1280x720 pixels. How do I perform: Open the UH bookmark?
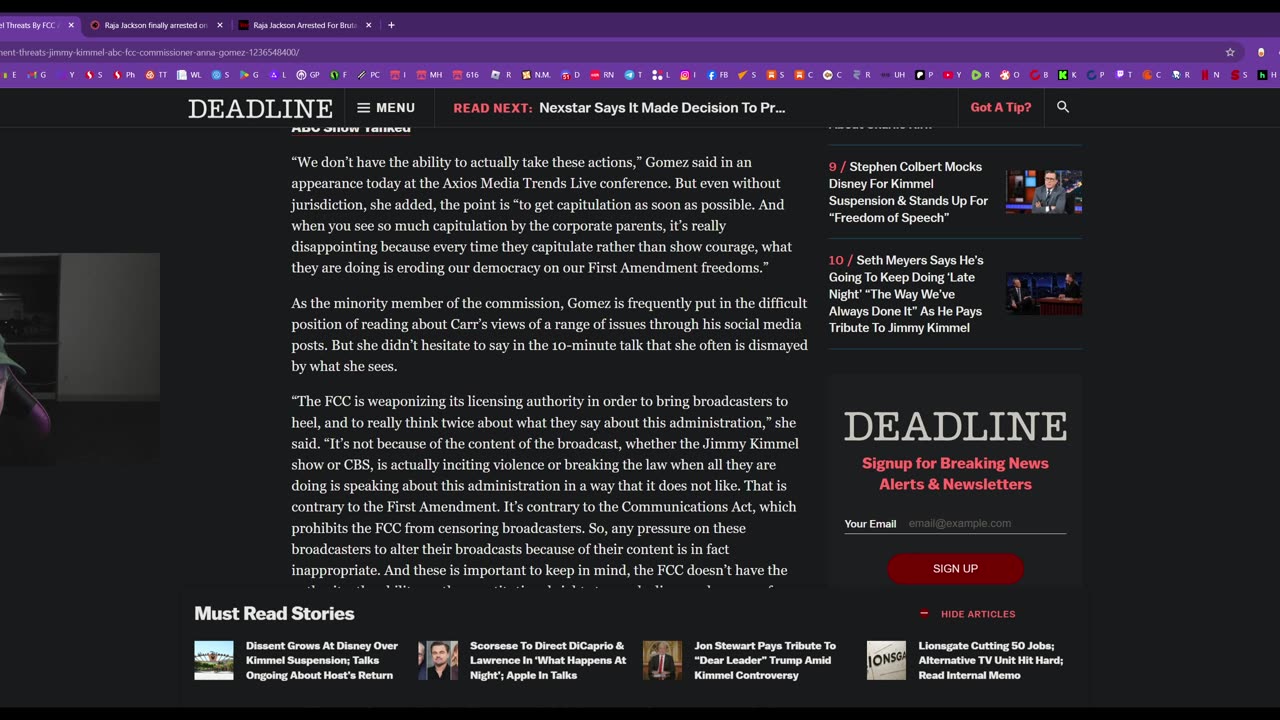(894, 75)
